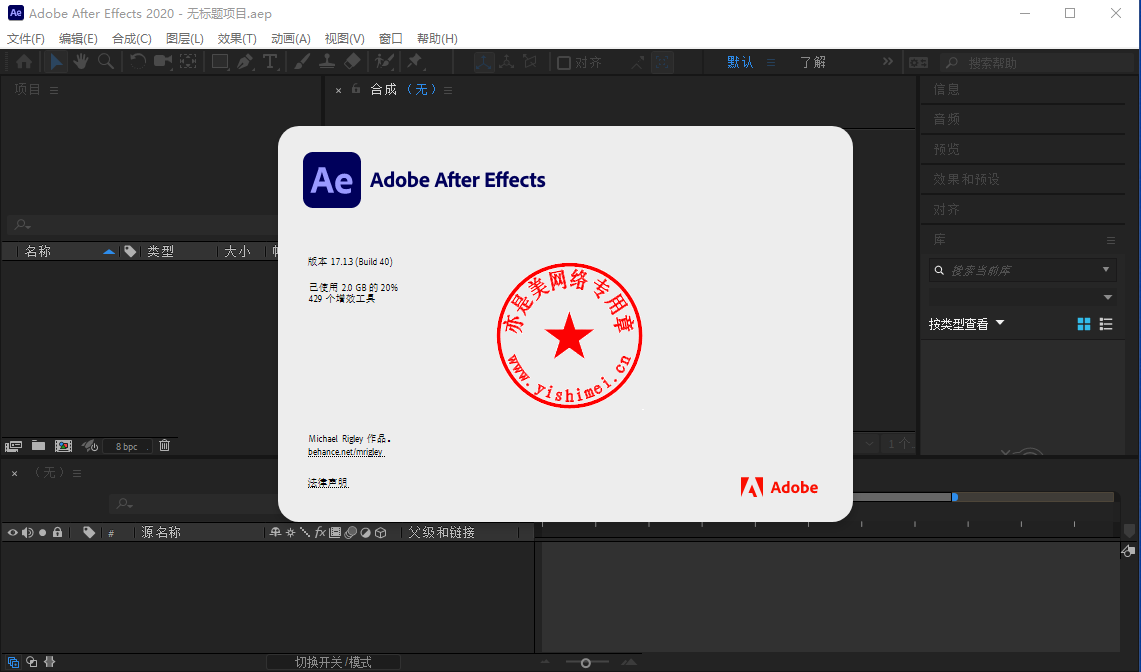Select the Eraser tool
1141x672 pixels.
(x=352, y=62)
